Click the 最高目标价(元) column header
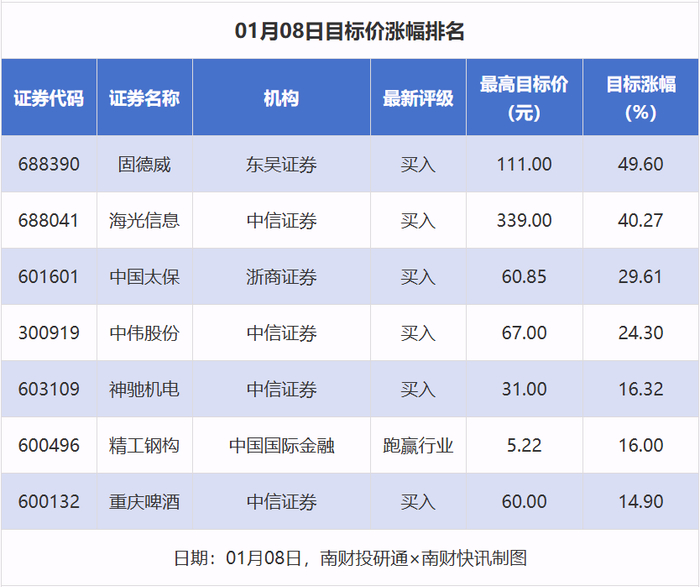The width and height of the screenshot is (700, 587). coord(524,98)
